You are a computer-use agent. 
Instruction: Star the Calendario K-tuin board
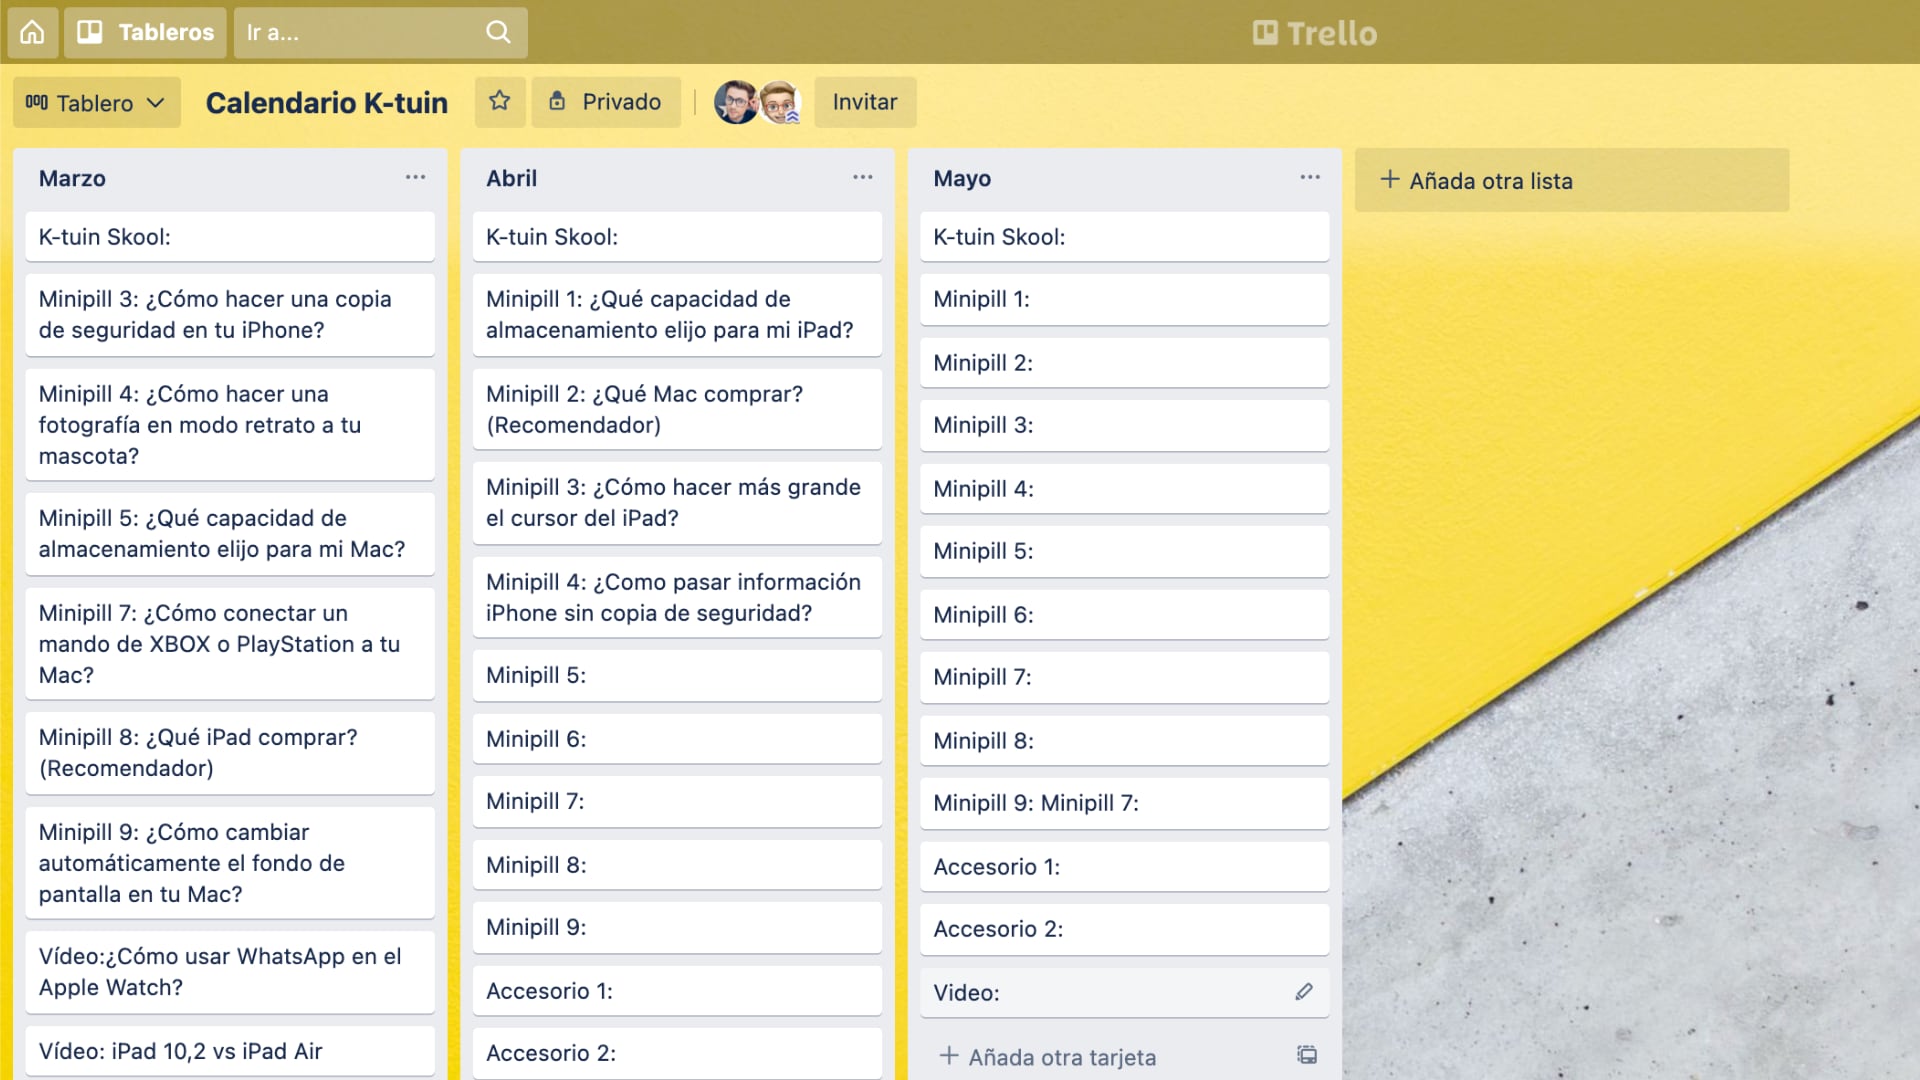tap(499, 101)
